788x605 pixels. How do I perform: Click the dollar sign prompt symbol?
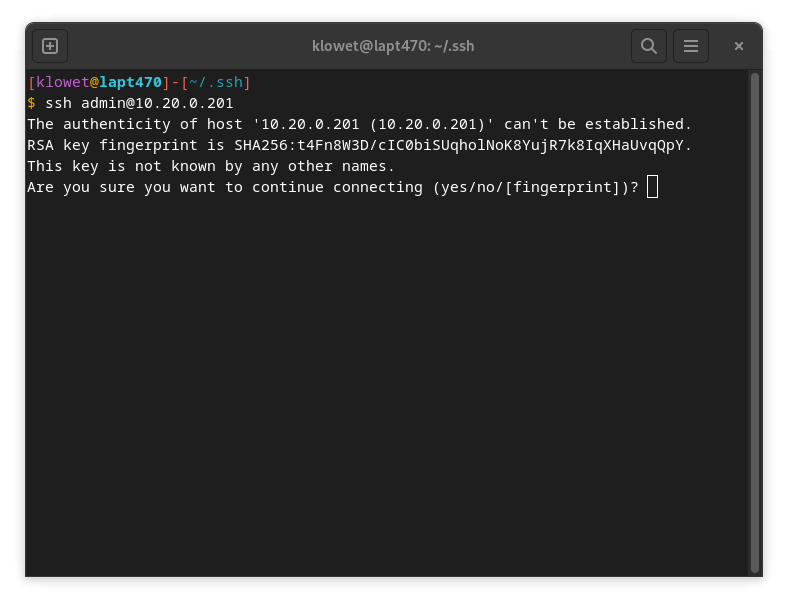pos(31,103)
